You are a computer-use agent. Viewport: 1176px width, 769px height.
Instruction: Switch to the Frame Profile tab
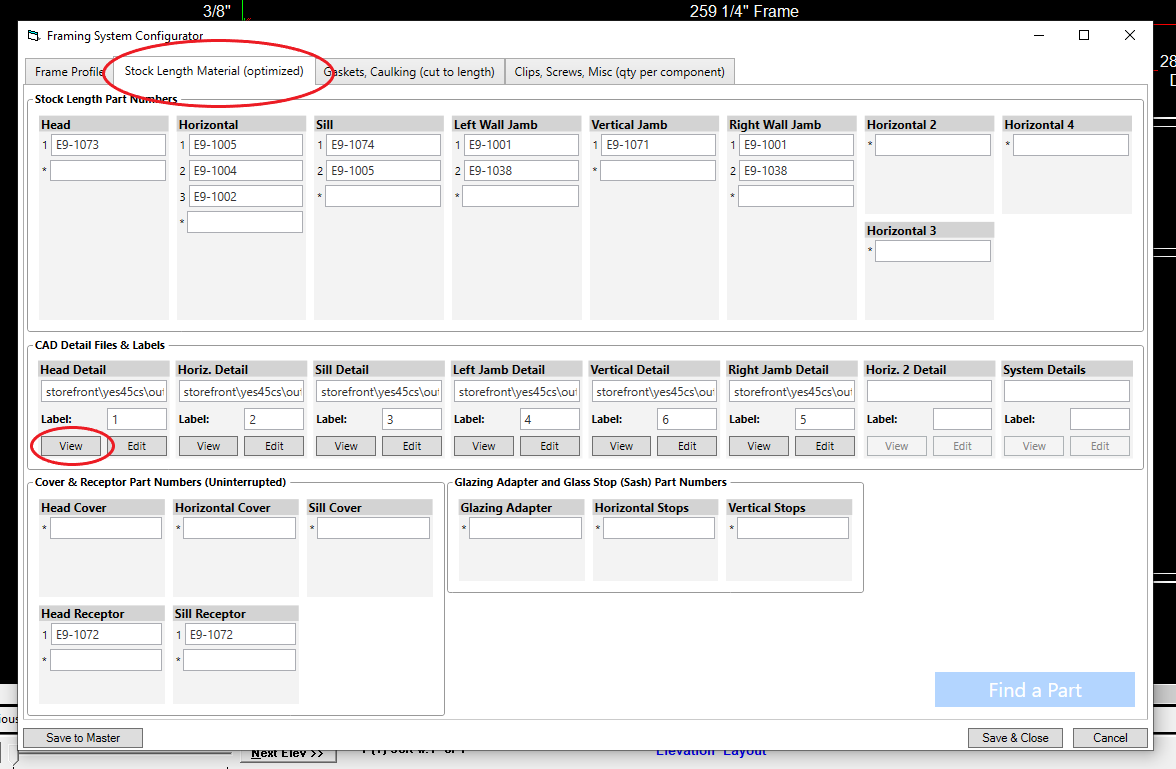click(x=69, y=71)
